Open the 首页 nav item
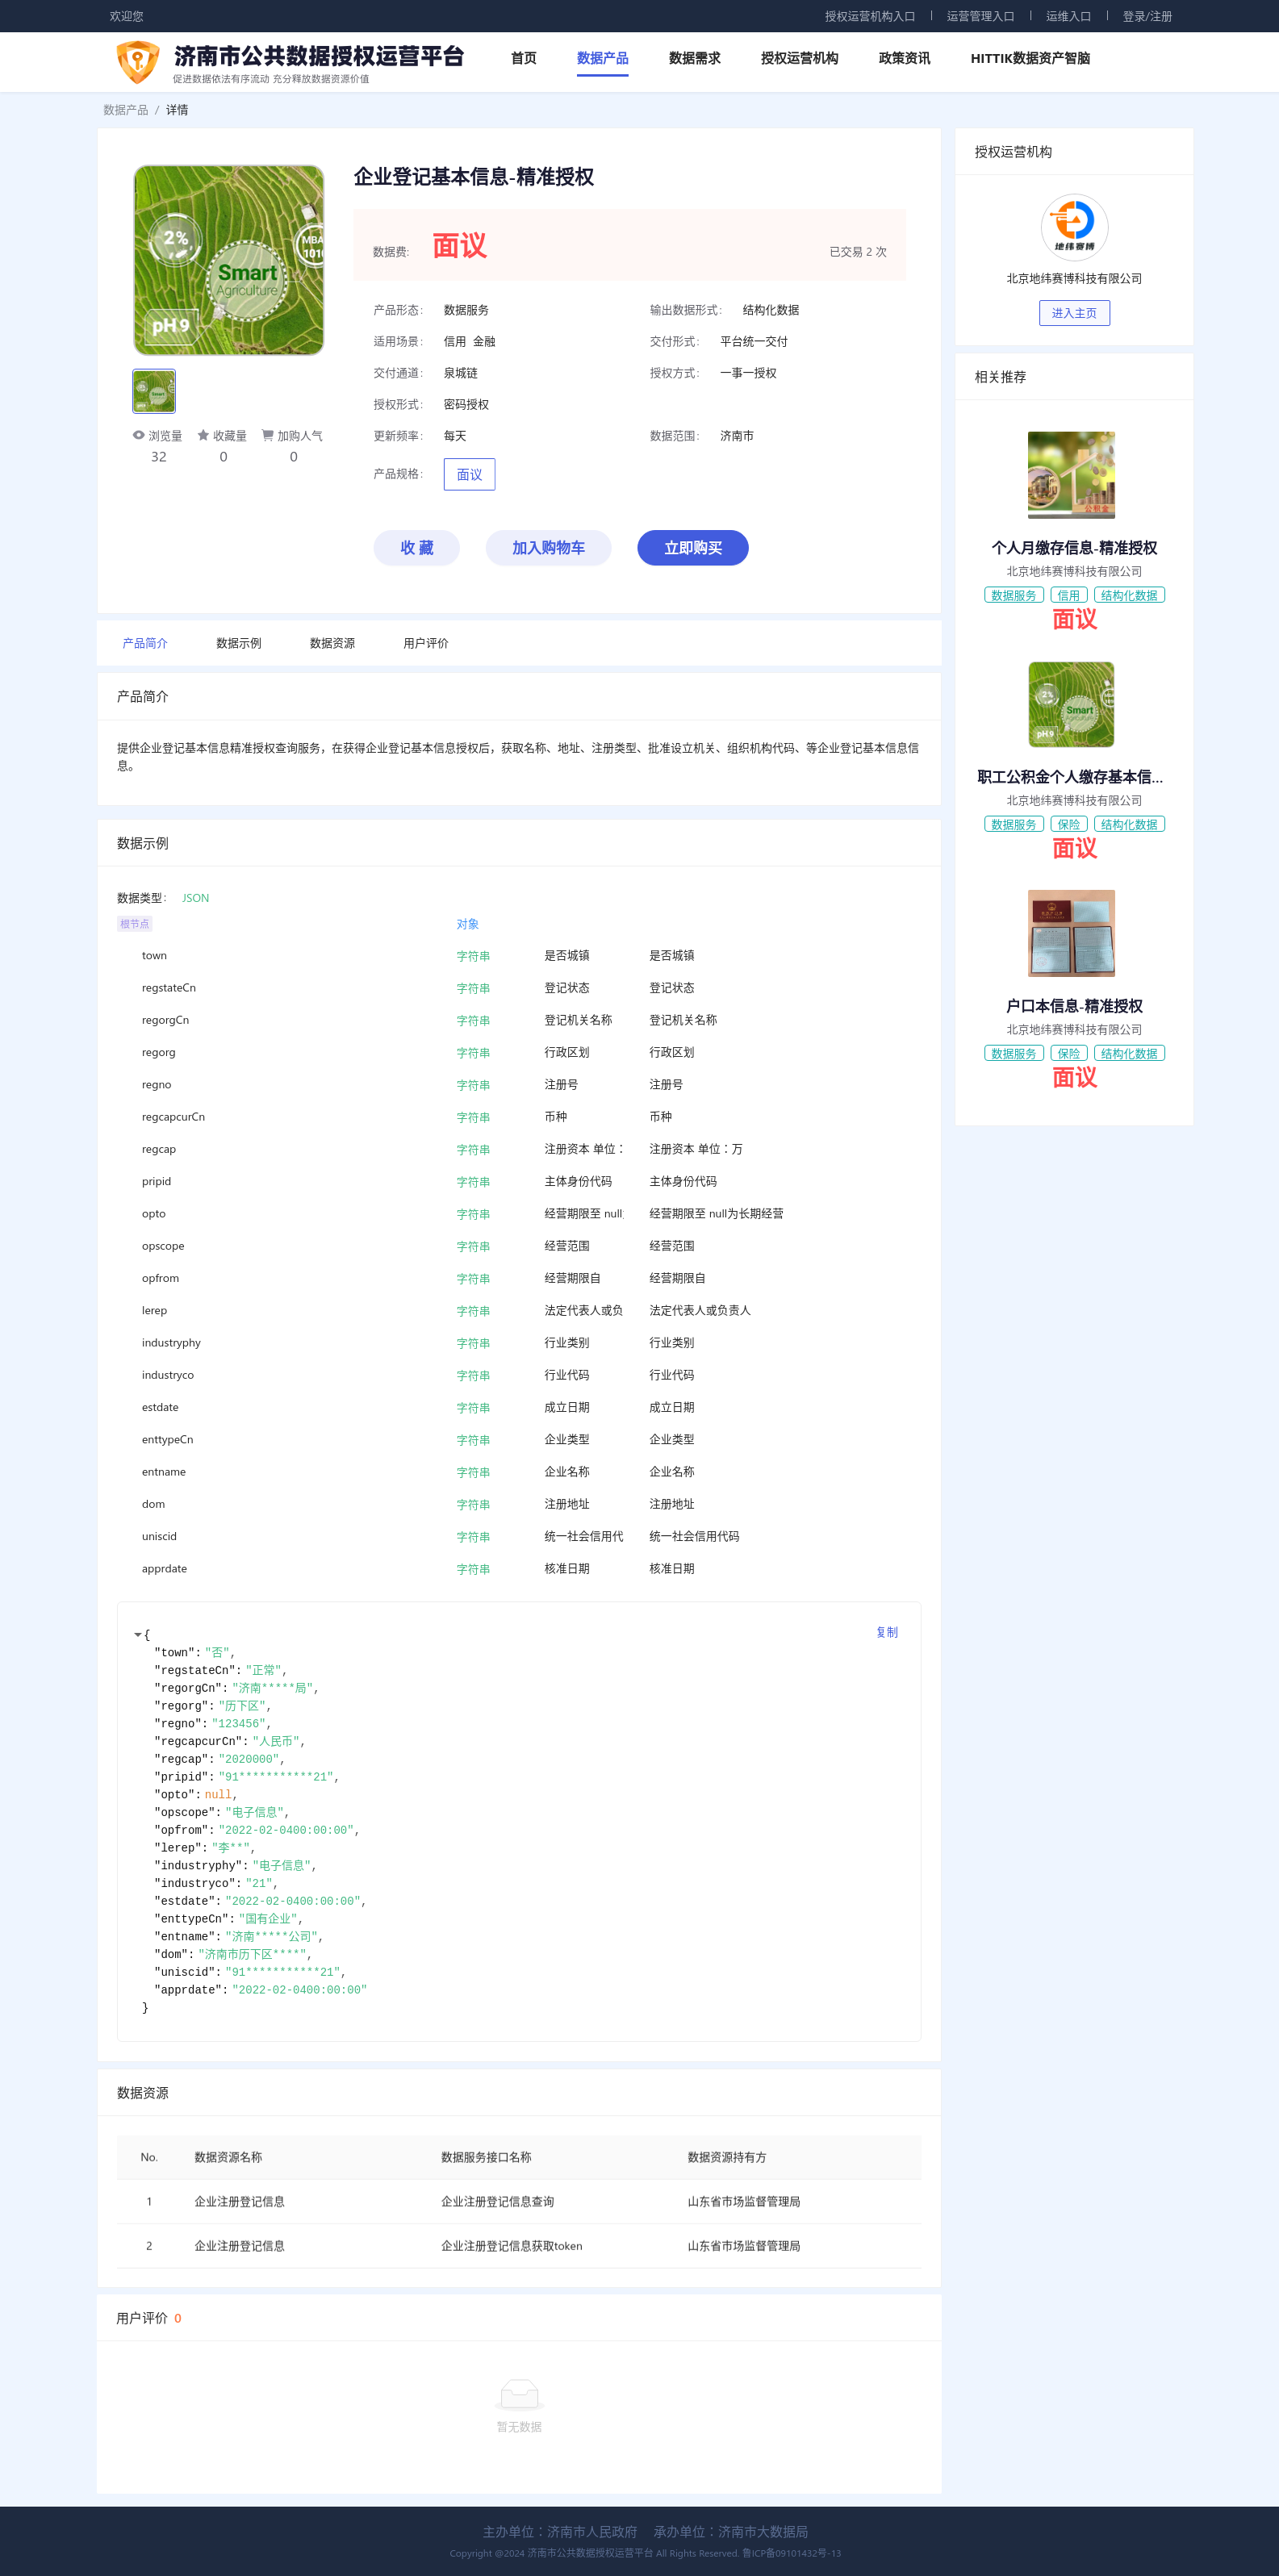Viewport: 1279px width, 2576px height. tap(523, 58)
